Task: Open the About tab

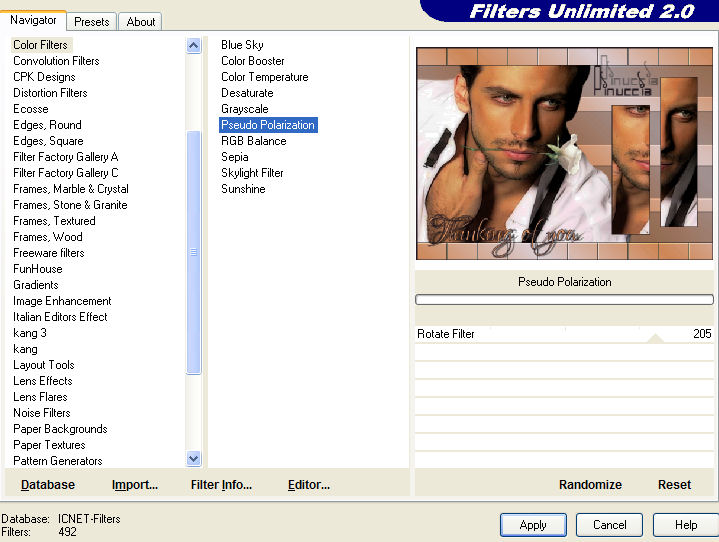Action: coord(140,22)
